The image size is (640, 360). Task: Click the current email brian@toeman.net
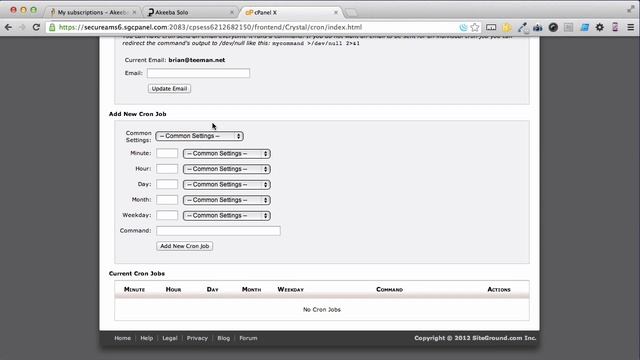click(x=197, y=60)
